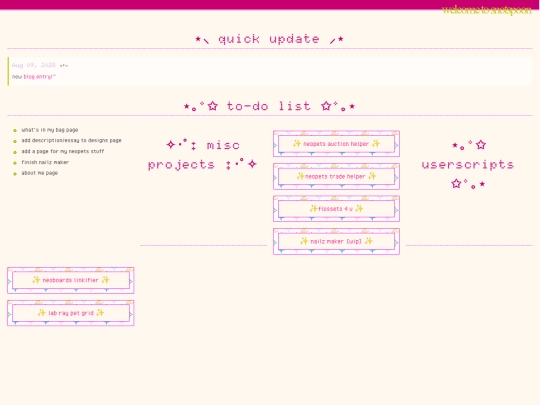Open the flossets 4 u button
The width and height of the screenshot is (540, 405).
(x=336, y=209)
